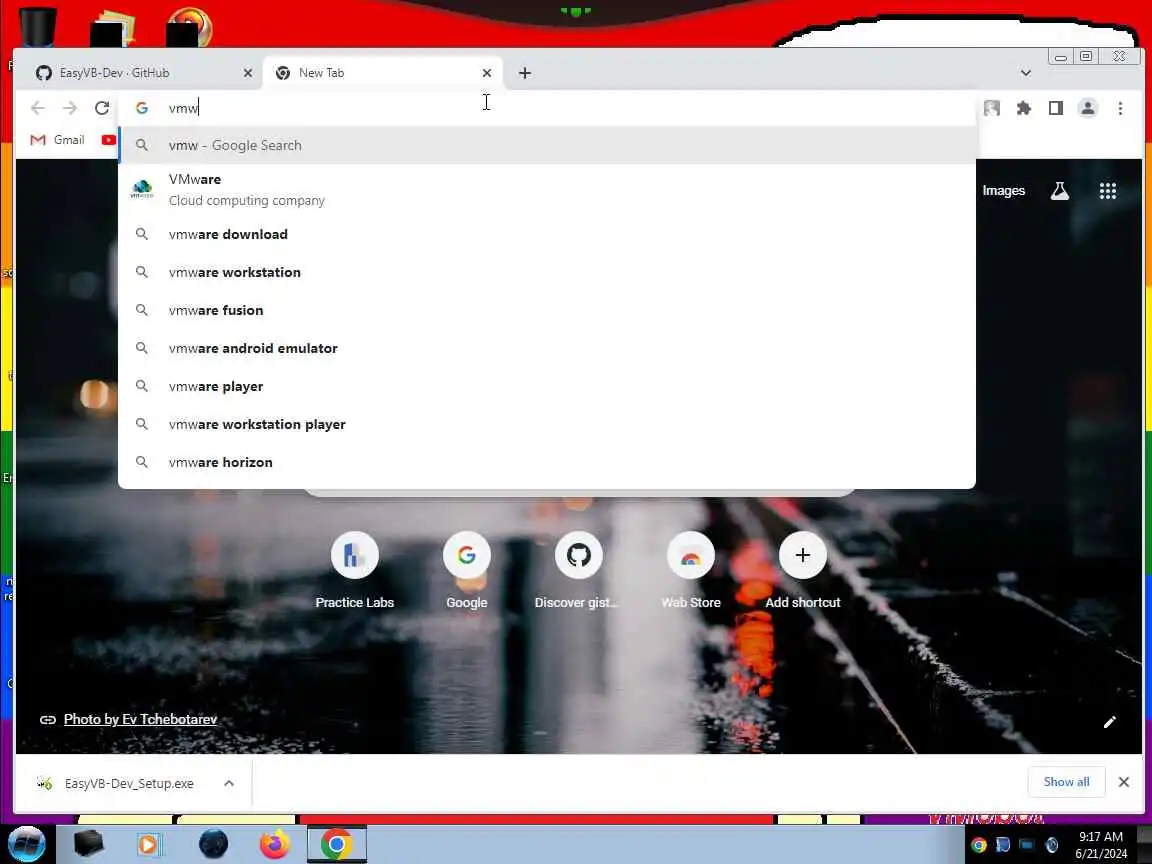Open the Windows Start menu

tap(26, 844)
